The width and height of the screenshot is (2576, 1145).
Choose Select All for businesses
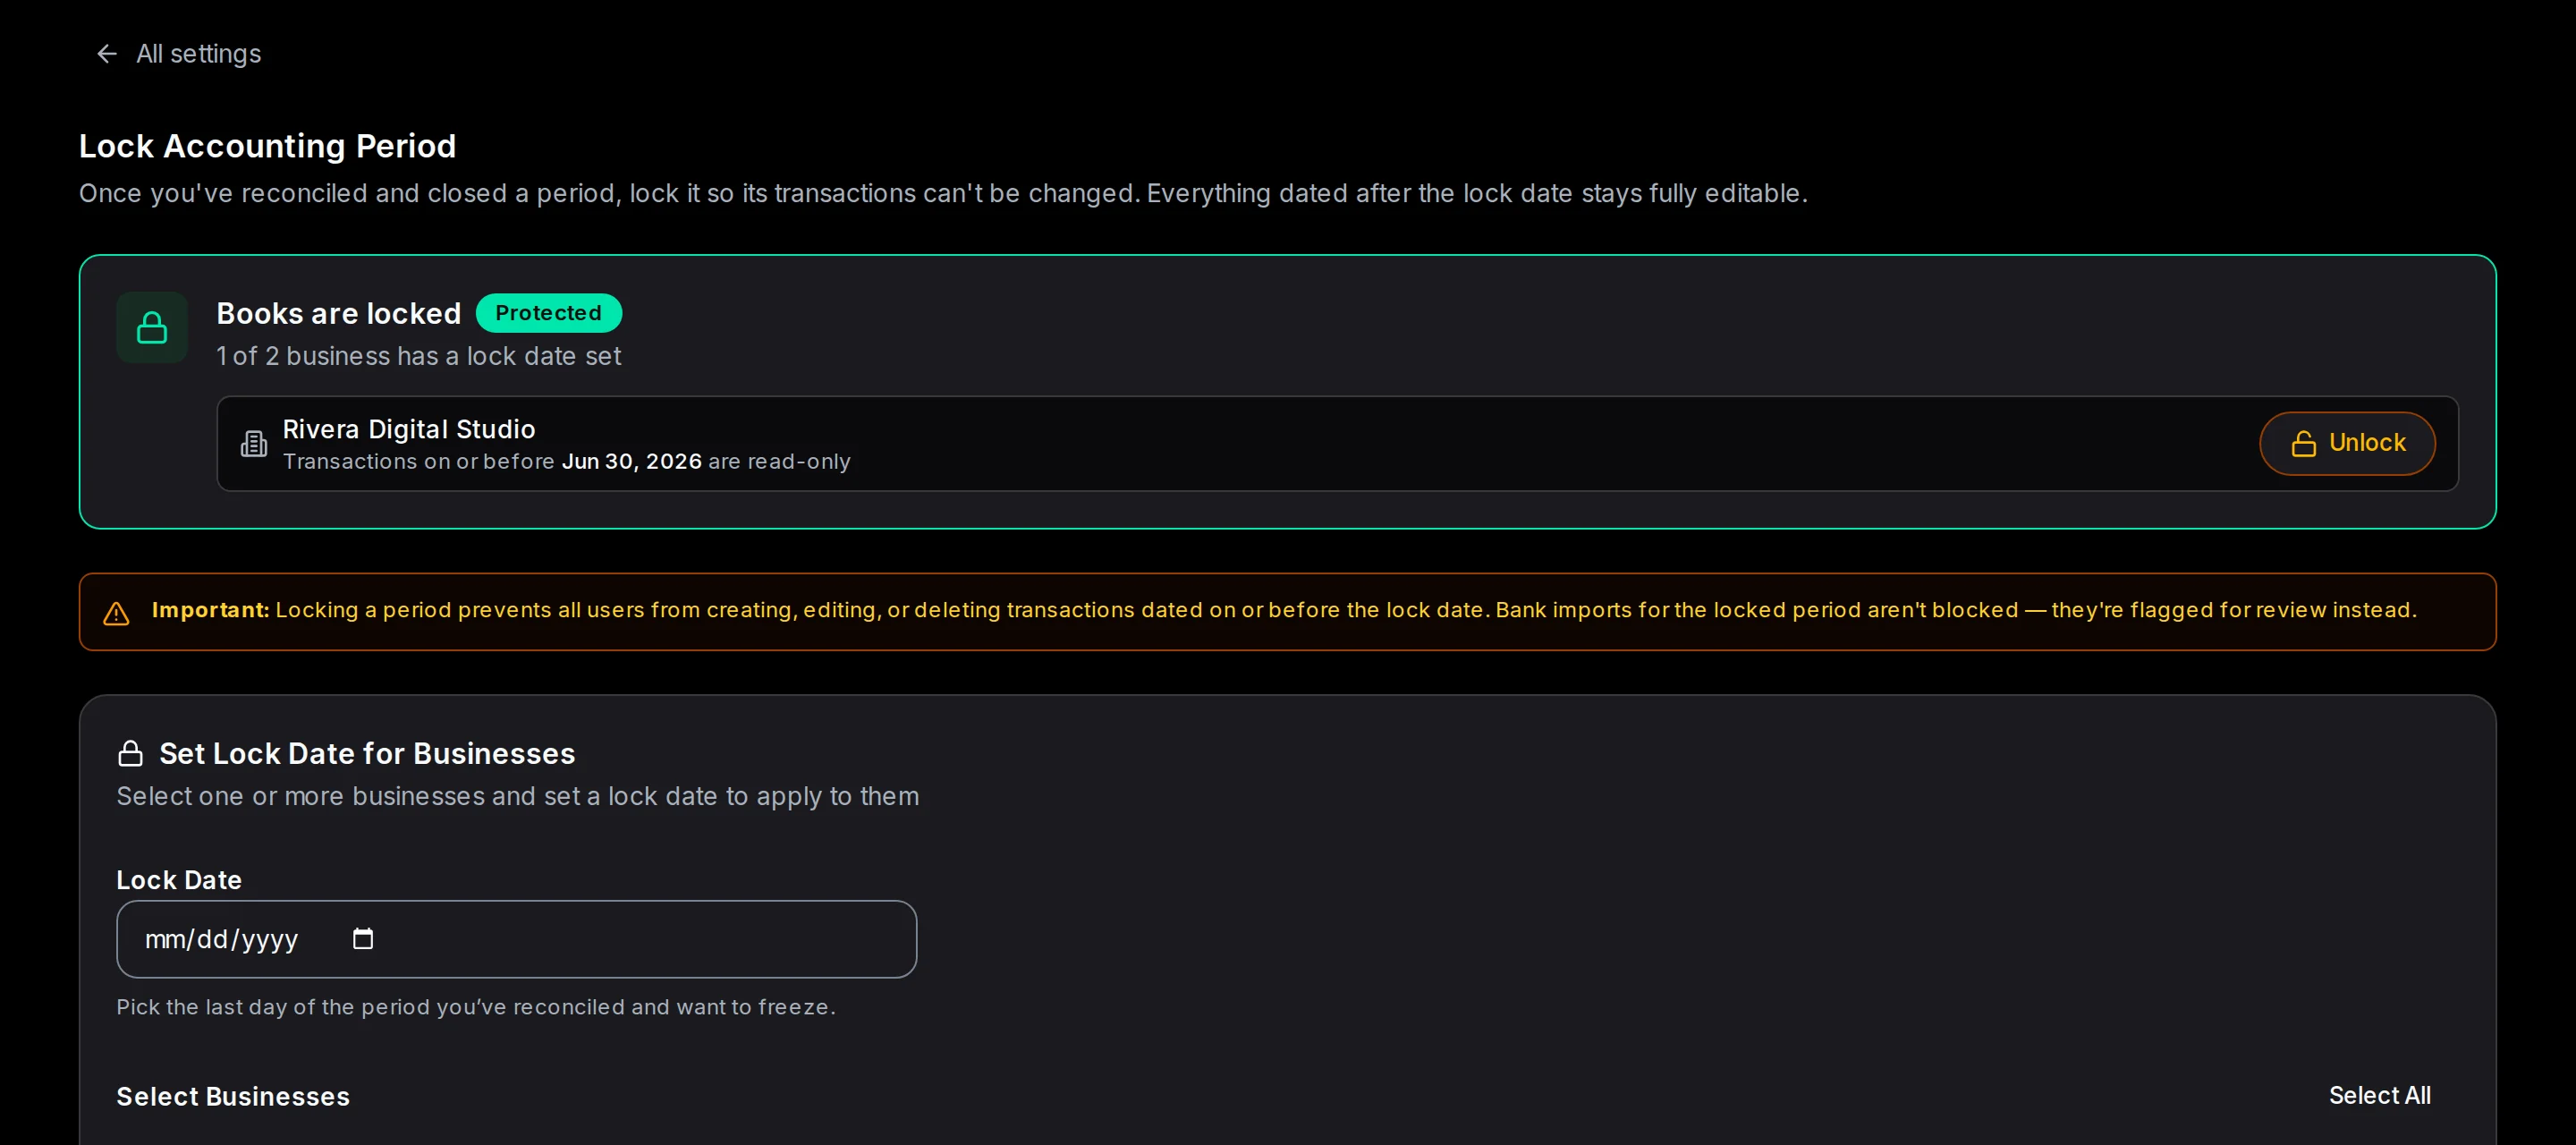pos(2379,1095)
